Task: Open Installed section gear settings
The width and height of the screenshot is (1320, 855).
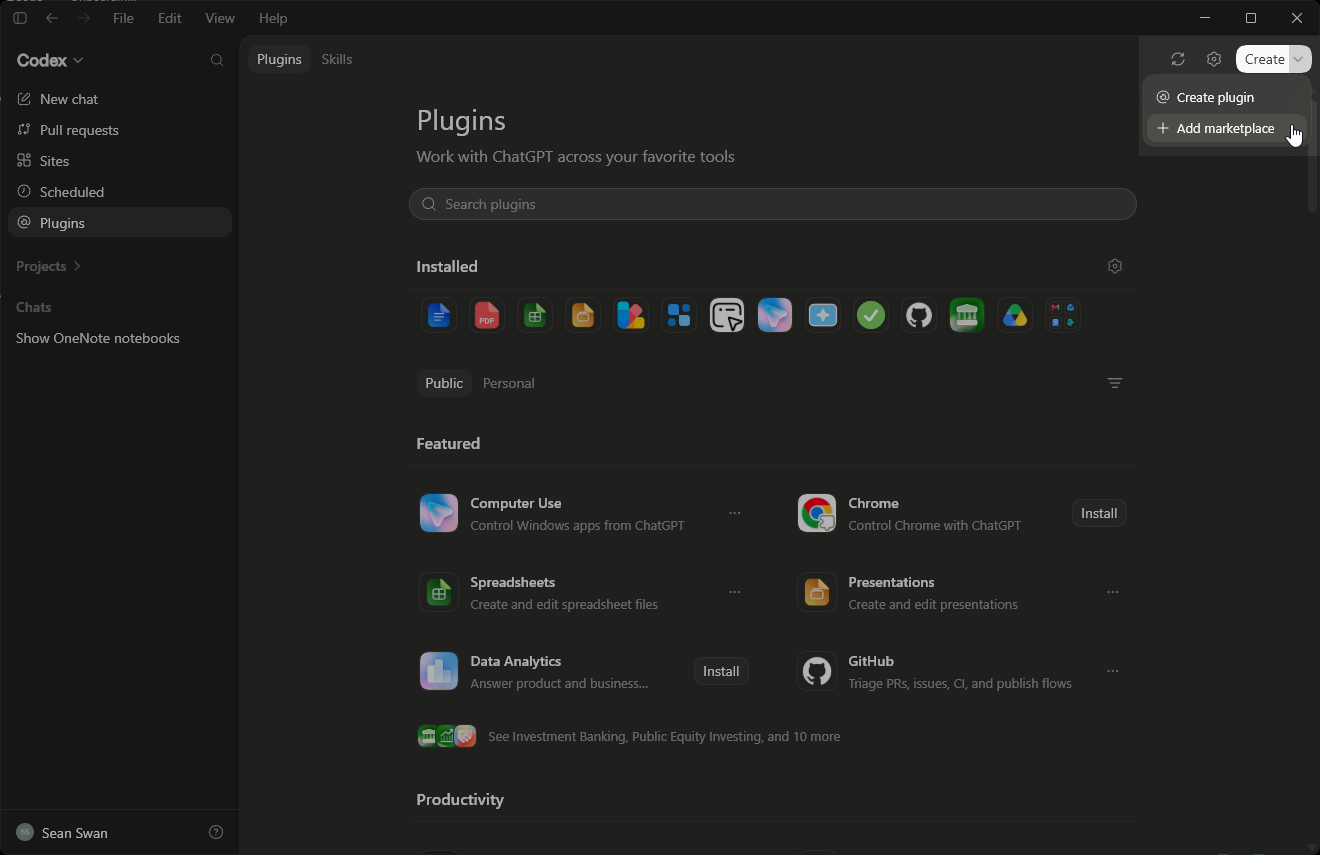Action: 1115,266
